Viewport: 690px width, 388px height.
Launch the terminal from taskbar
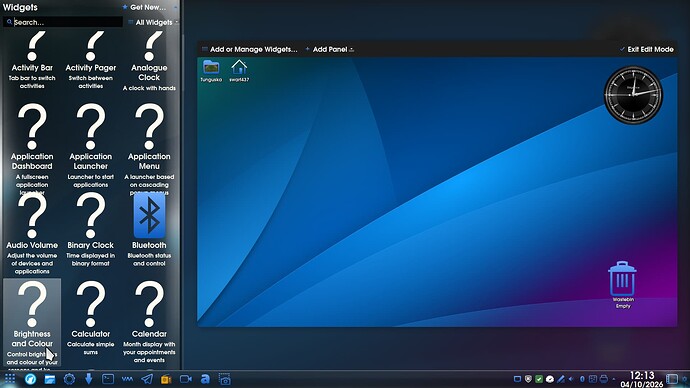(x=108, y=379)
